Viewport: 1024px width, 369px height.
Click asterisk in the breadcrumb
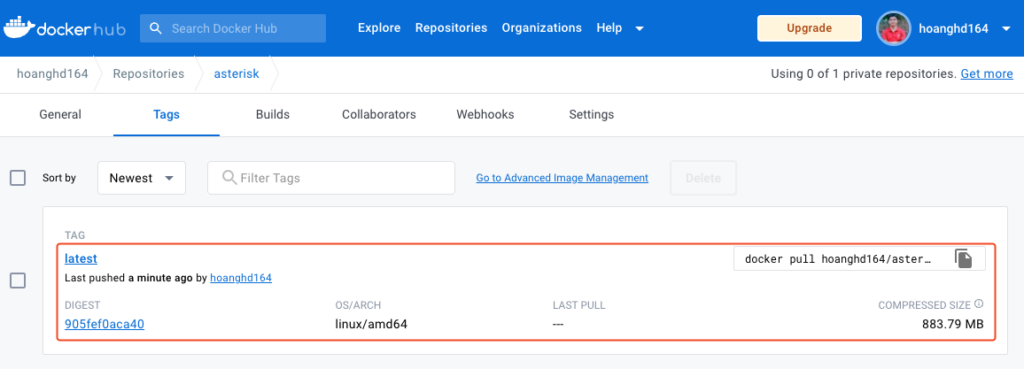coord(236,74)
